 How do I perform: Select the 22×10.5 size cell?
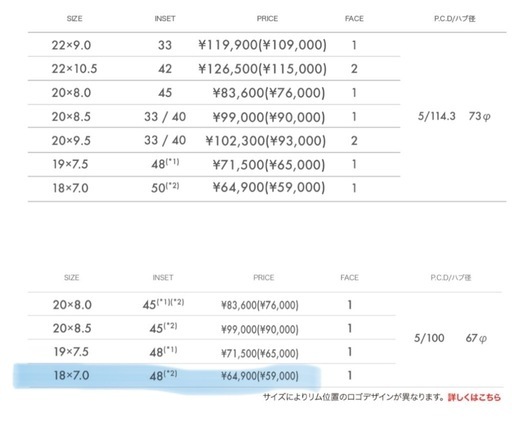[74, 69]
